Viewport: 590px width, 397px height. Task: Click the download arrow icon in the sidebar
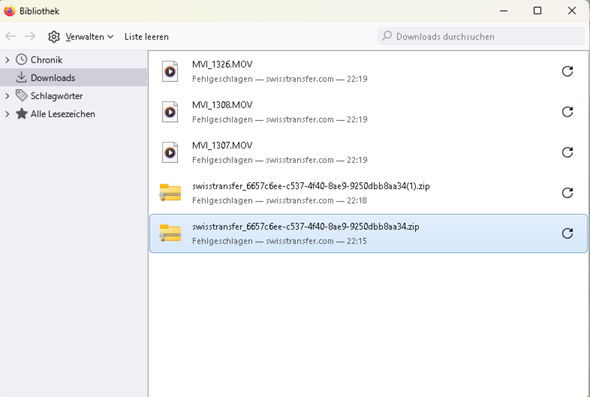pos(21,77)
